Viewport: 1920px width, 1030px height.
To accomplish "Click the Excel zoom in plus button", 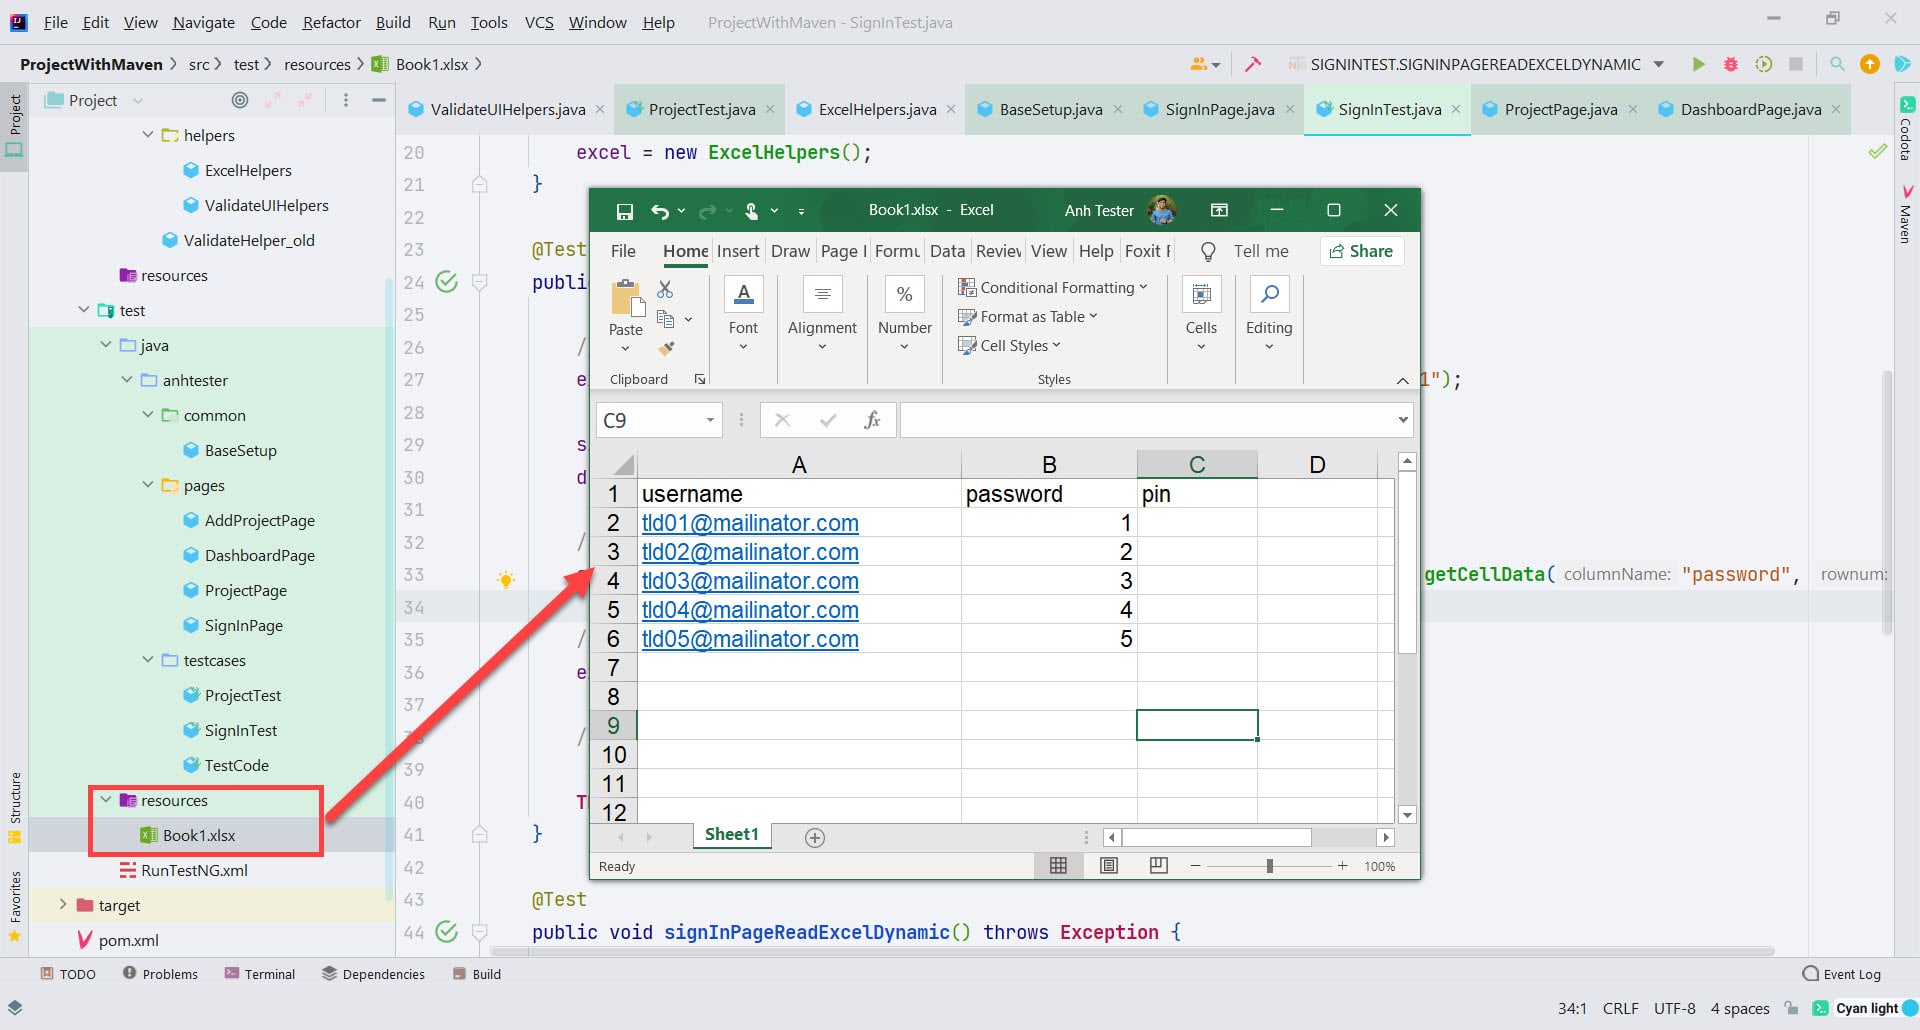I will click(x=1342, y=866).
